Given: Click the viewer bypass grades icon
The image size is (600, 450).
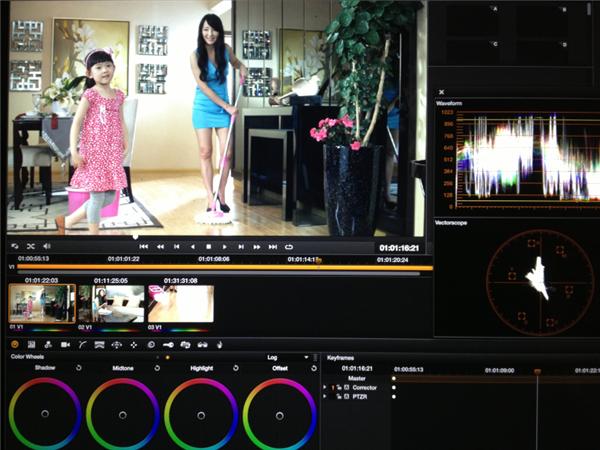Looking at the screenshot, I should 15,246.
